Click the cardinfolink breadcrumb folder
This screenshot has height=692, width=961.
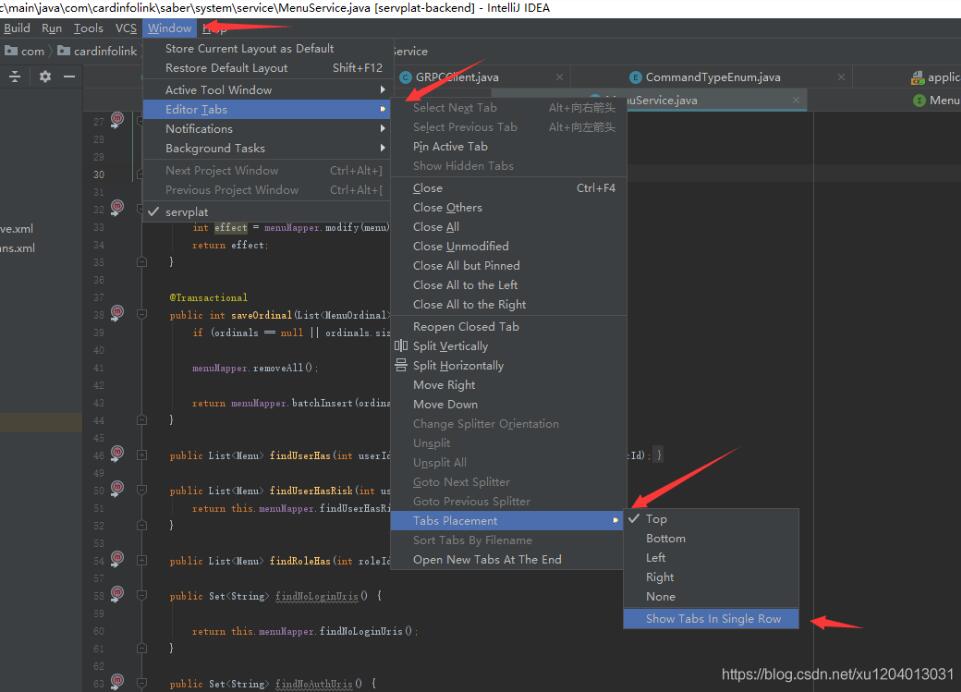104,51
